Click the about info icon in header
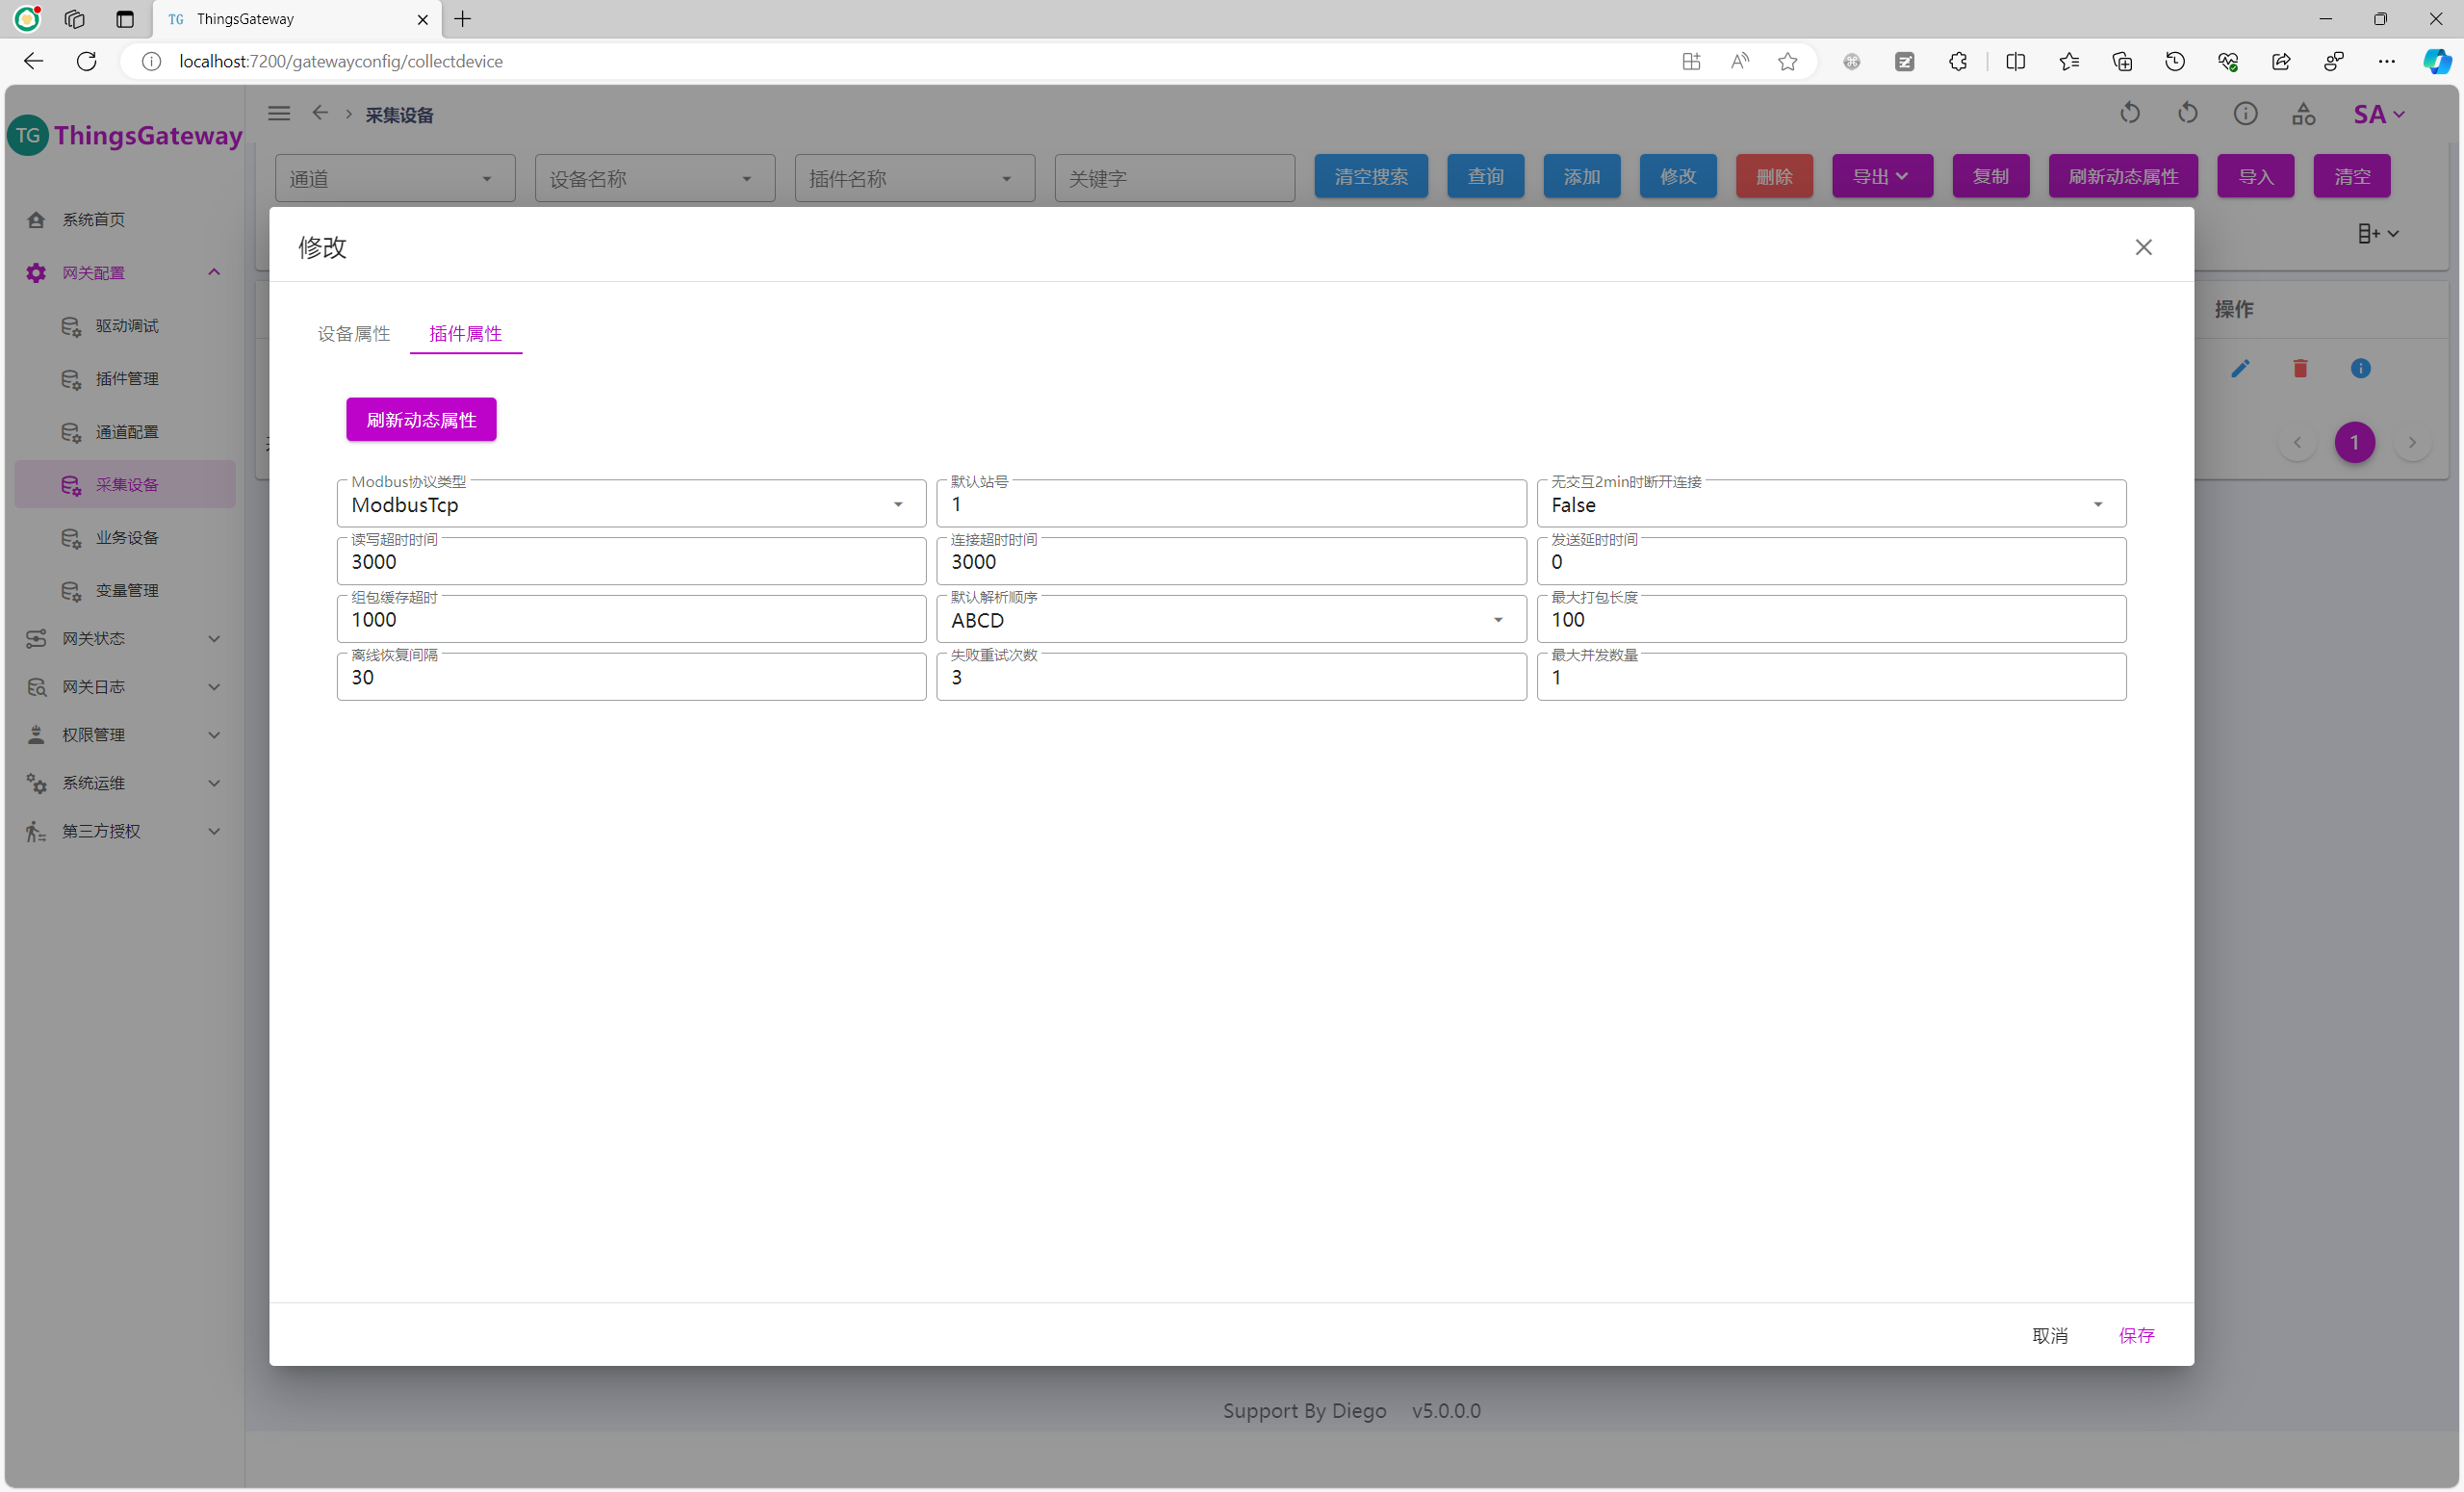Screen dimensions: 2464x1492 [x=2245, y=114]
